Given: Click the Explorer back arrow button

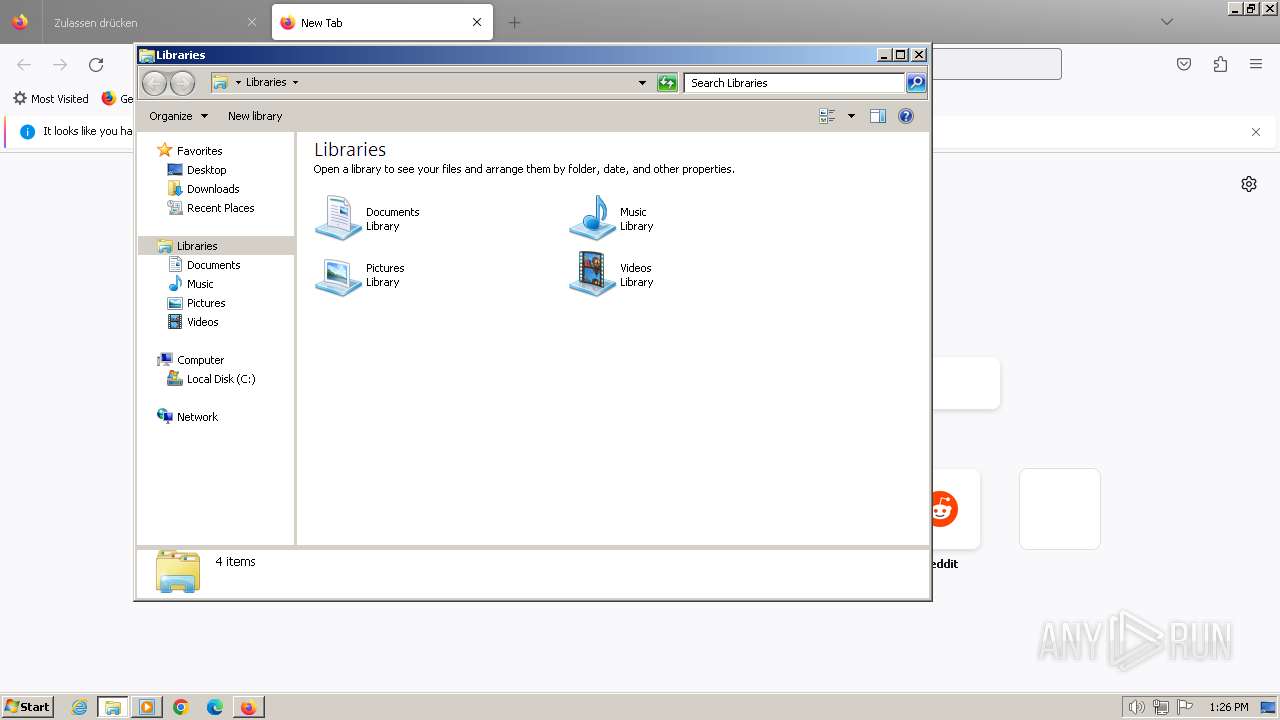Looking at the screenshot, I should click(154, 83).
